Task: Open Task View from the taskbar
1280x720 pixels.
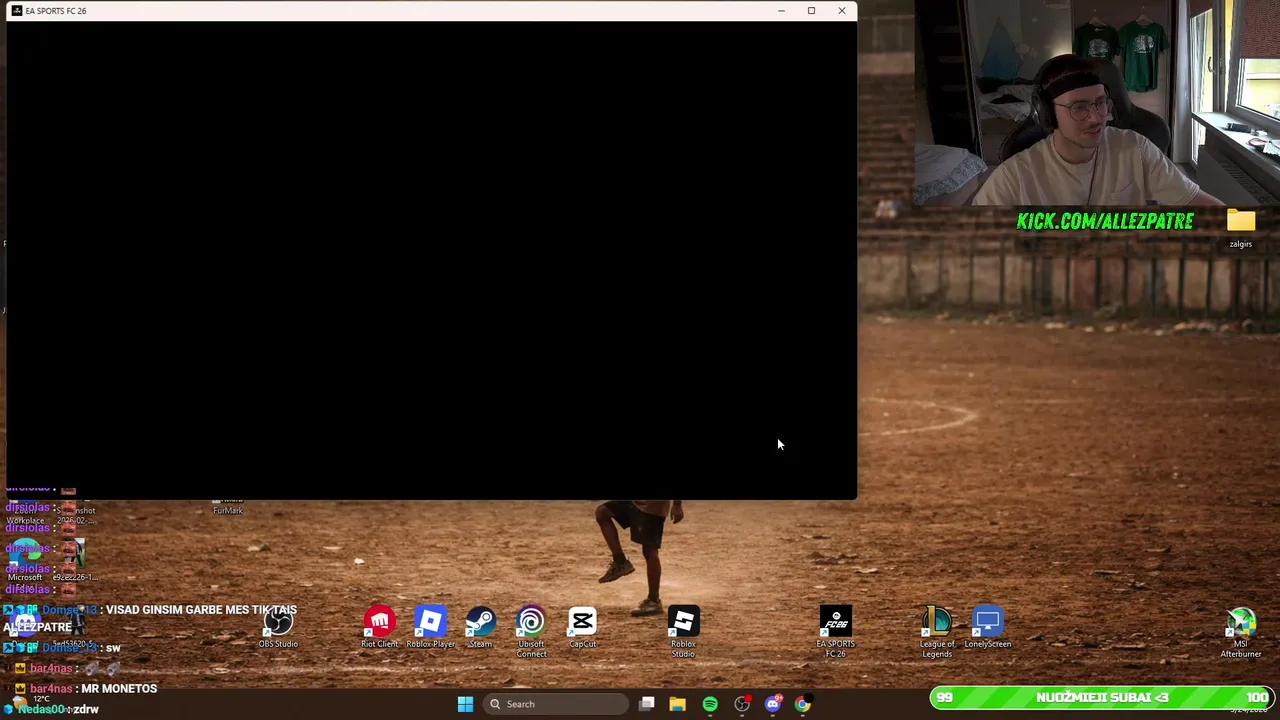Action: pyautogui.click(x=647, y=704)
